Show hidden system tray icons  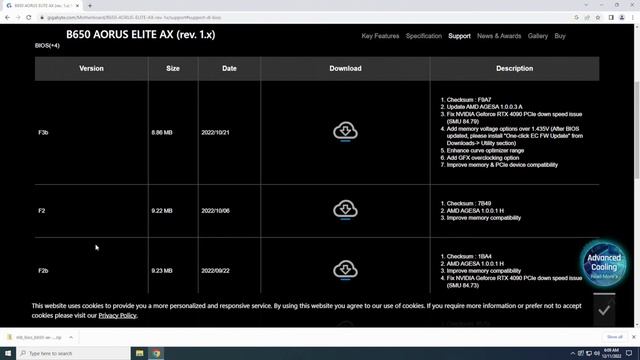coord(573,353)
